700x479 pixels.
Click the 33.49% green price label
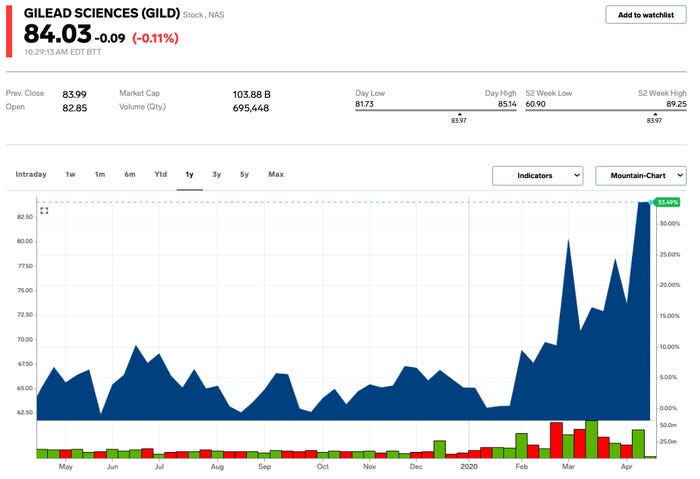pos(667,202)
